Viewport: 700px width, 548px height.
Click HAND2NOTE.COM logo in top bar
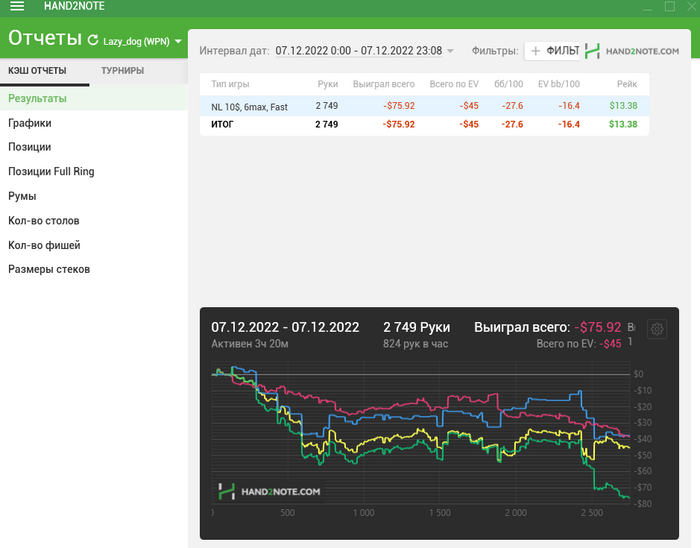tap(632, 51)
